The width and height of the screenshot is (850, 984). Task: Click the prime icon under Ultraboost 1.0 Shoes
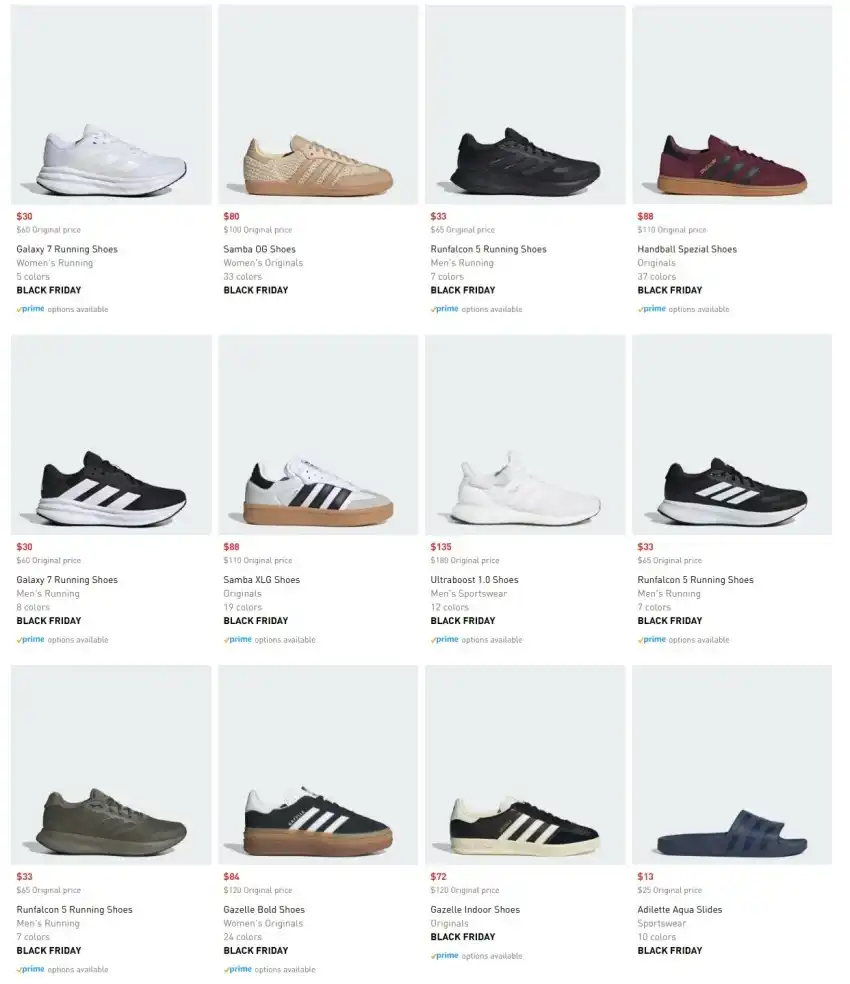[x=445, y=640]
